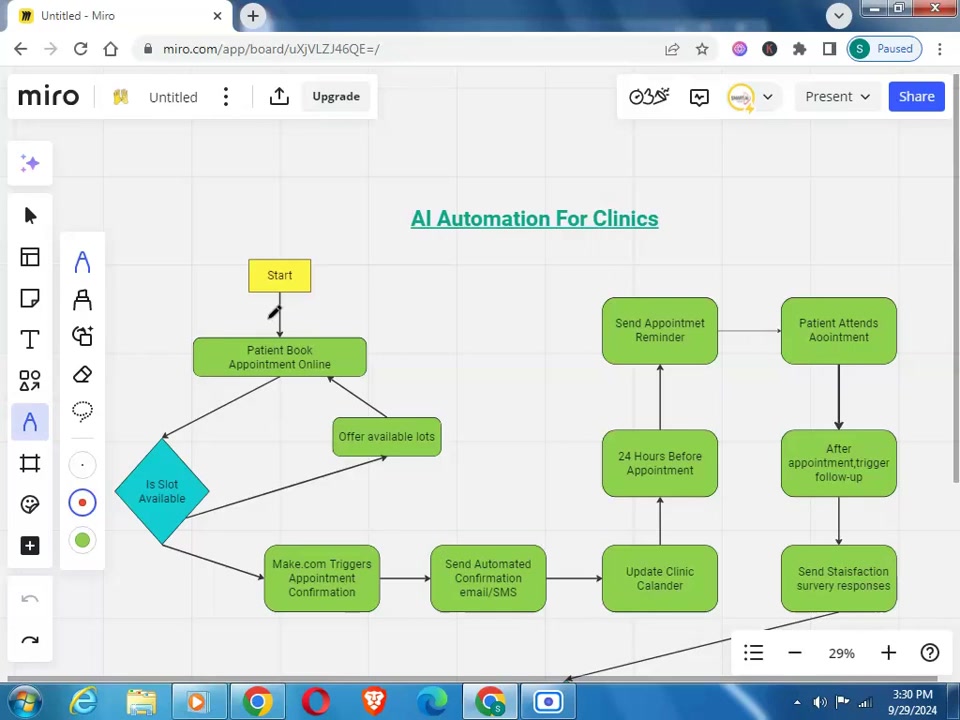Open the Shapes tool
Image resolution: width=960 pixels, height=720 pixels.
pos(30,380)
